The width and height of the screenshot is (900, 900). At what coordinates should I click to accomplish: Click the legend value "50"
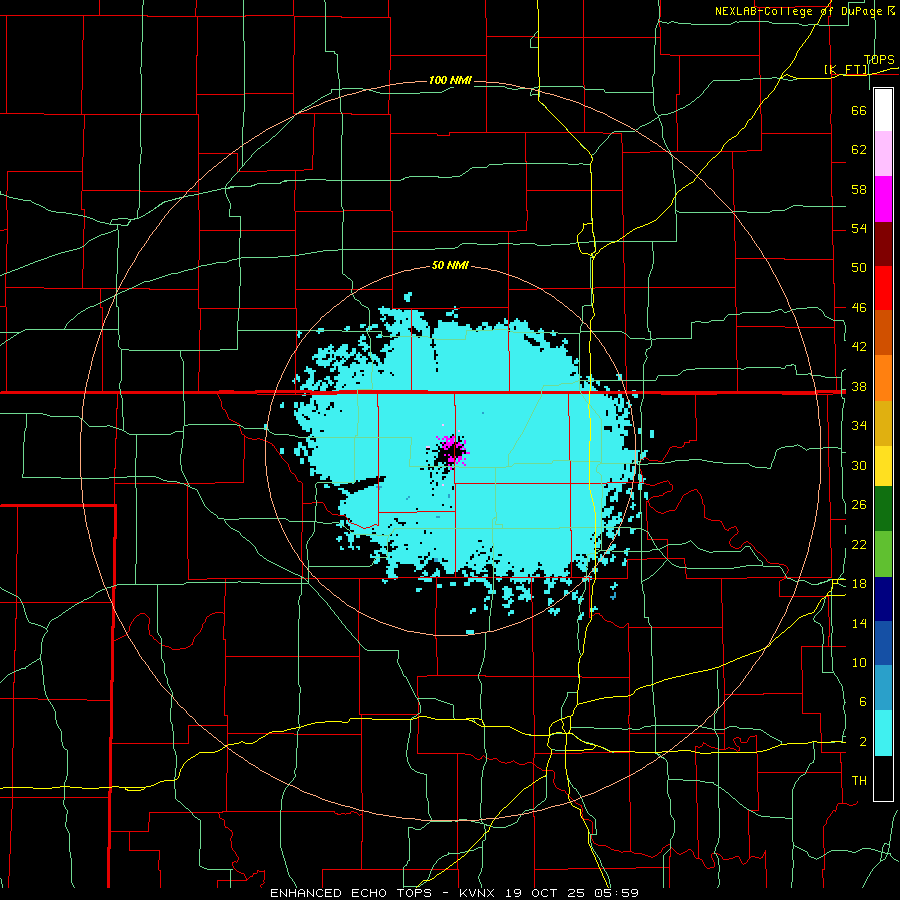pos(859,267)
